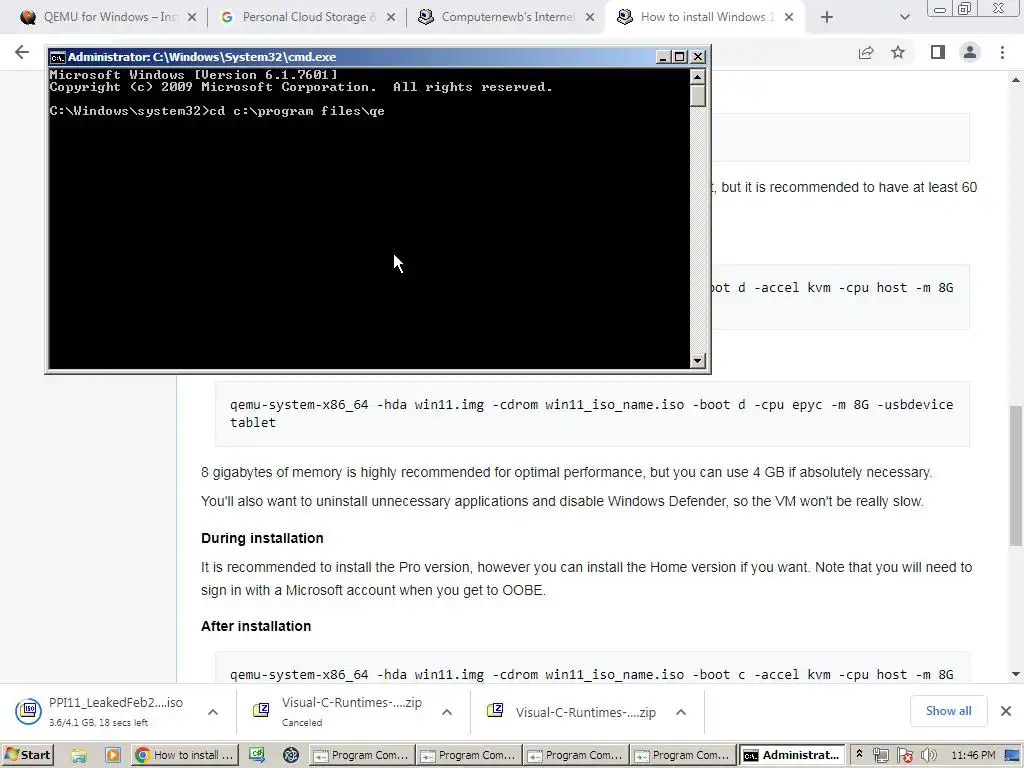The image size is (1024, 768).
Task: Click the After installation heading
Action: 256,626
